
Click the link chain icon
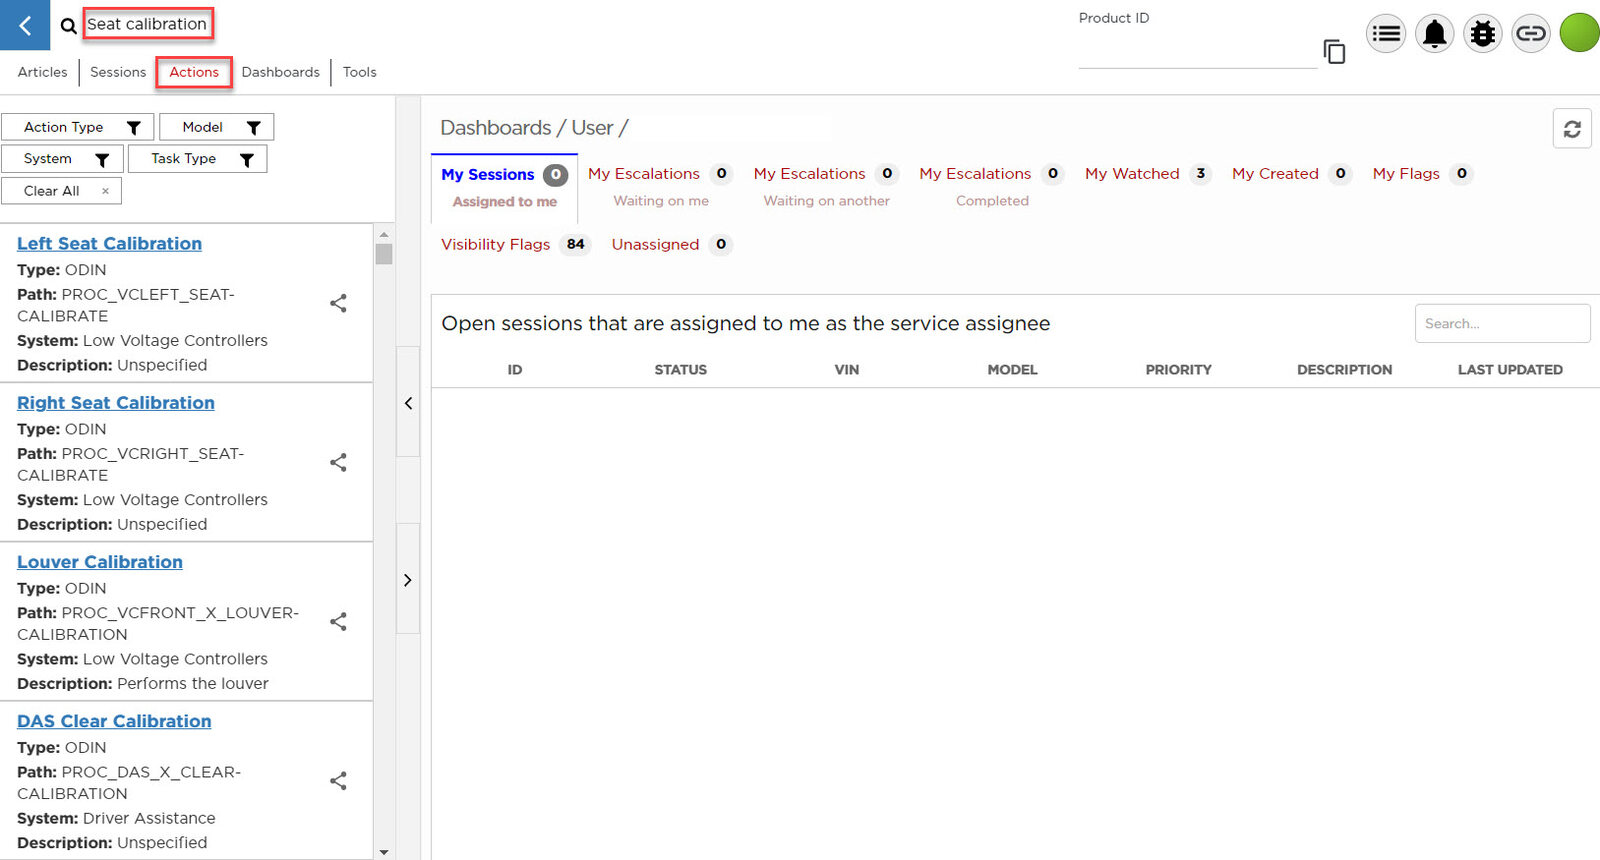coord(1530,34)
